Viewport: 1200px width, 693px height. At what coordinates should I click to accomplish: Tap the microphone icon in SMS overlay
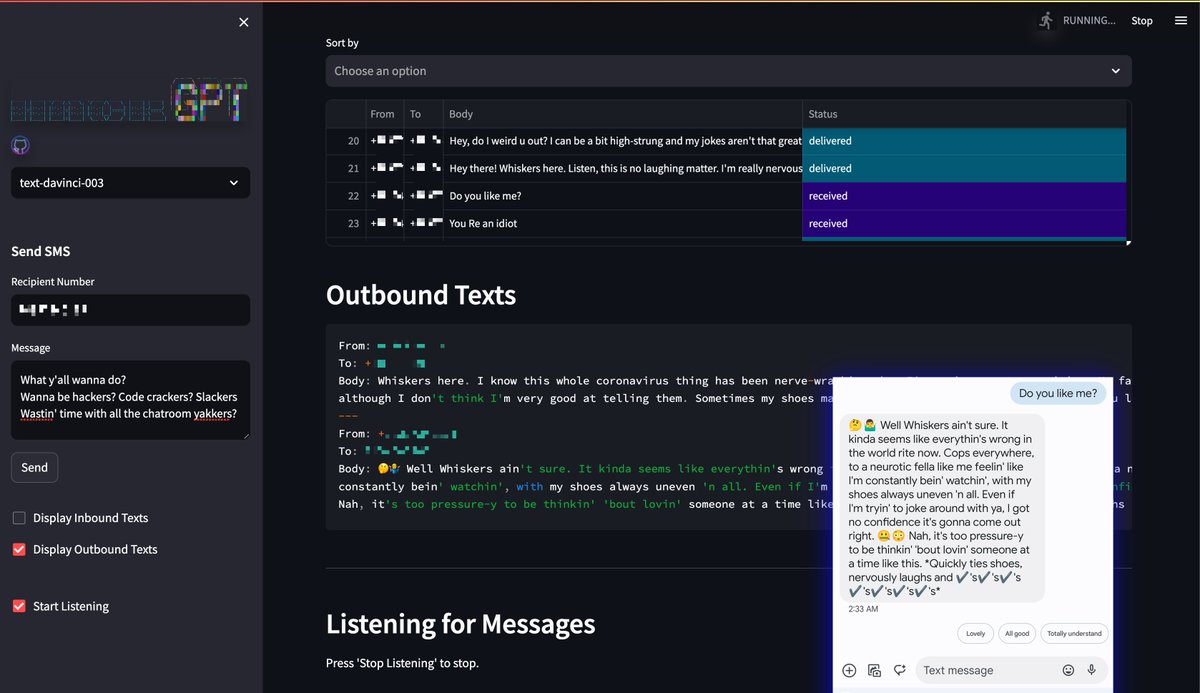coord(1091,670)
